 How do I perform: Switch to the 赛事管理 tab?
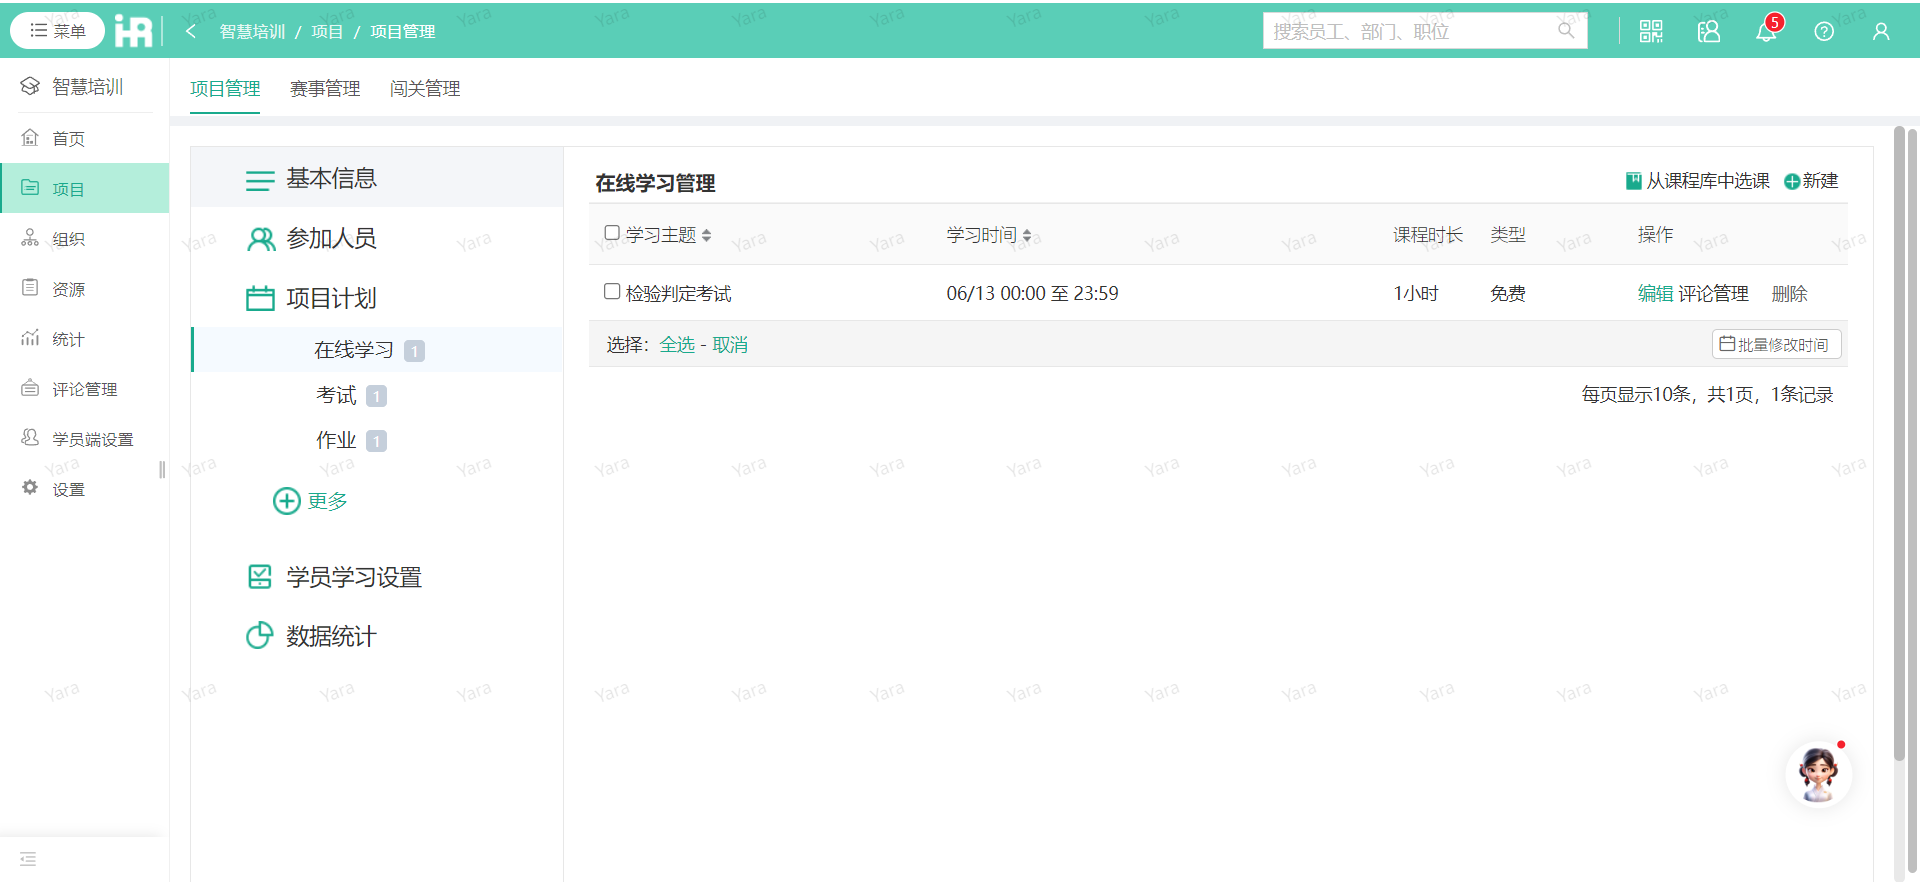325,89
